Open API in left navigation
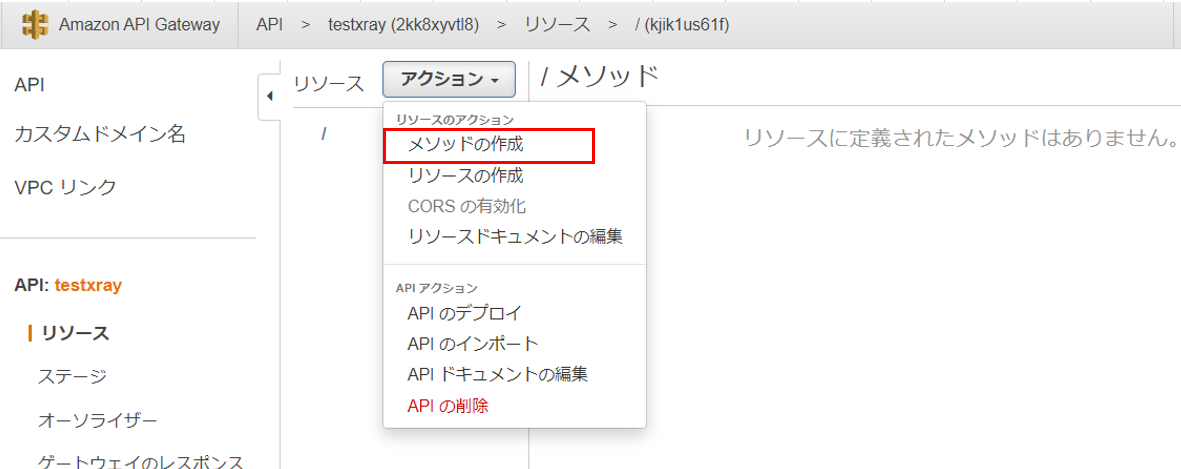The width and height of the screenshot is (1181, 469). pyautogui.click(x=29, y=86)
